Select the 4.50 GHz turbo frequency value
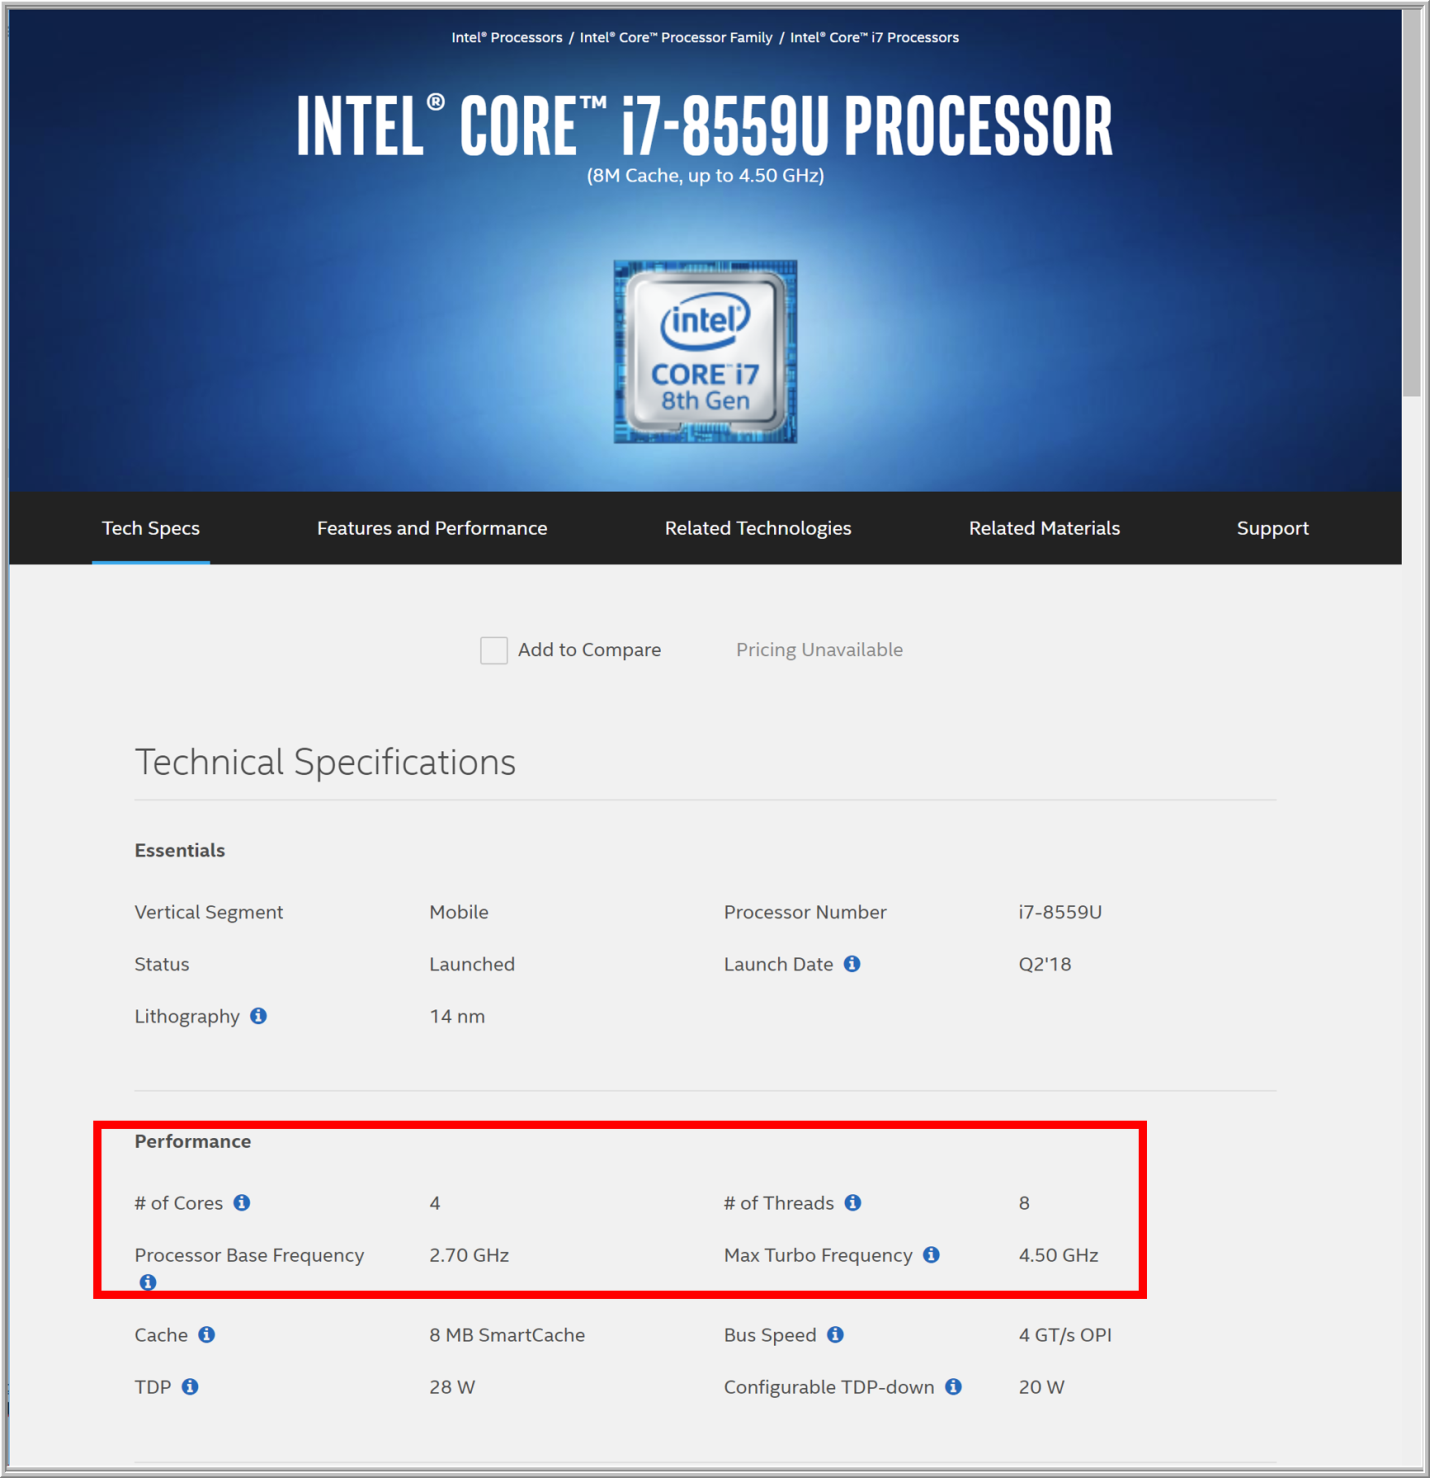This screenshot has height=1478, width=1430. 1058,1255
